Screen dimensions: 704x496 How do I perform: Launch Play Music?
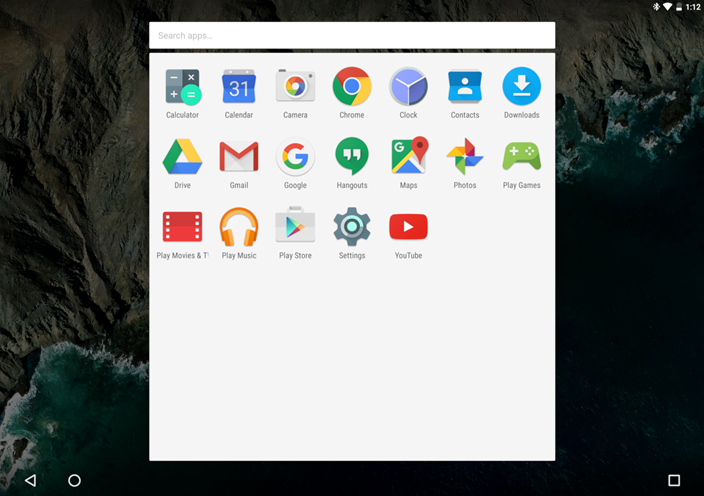click(239, 227)
